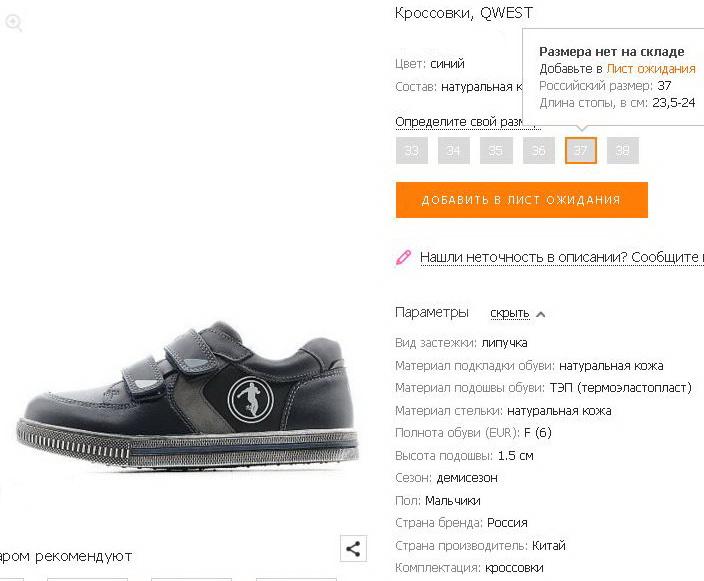Click the 'рекомендуют' recommendations heading
Screen dimensions: 704x581
coord(84,556)
